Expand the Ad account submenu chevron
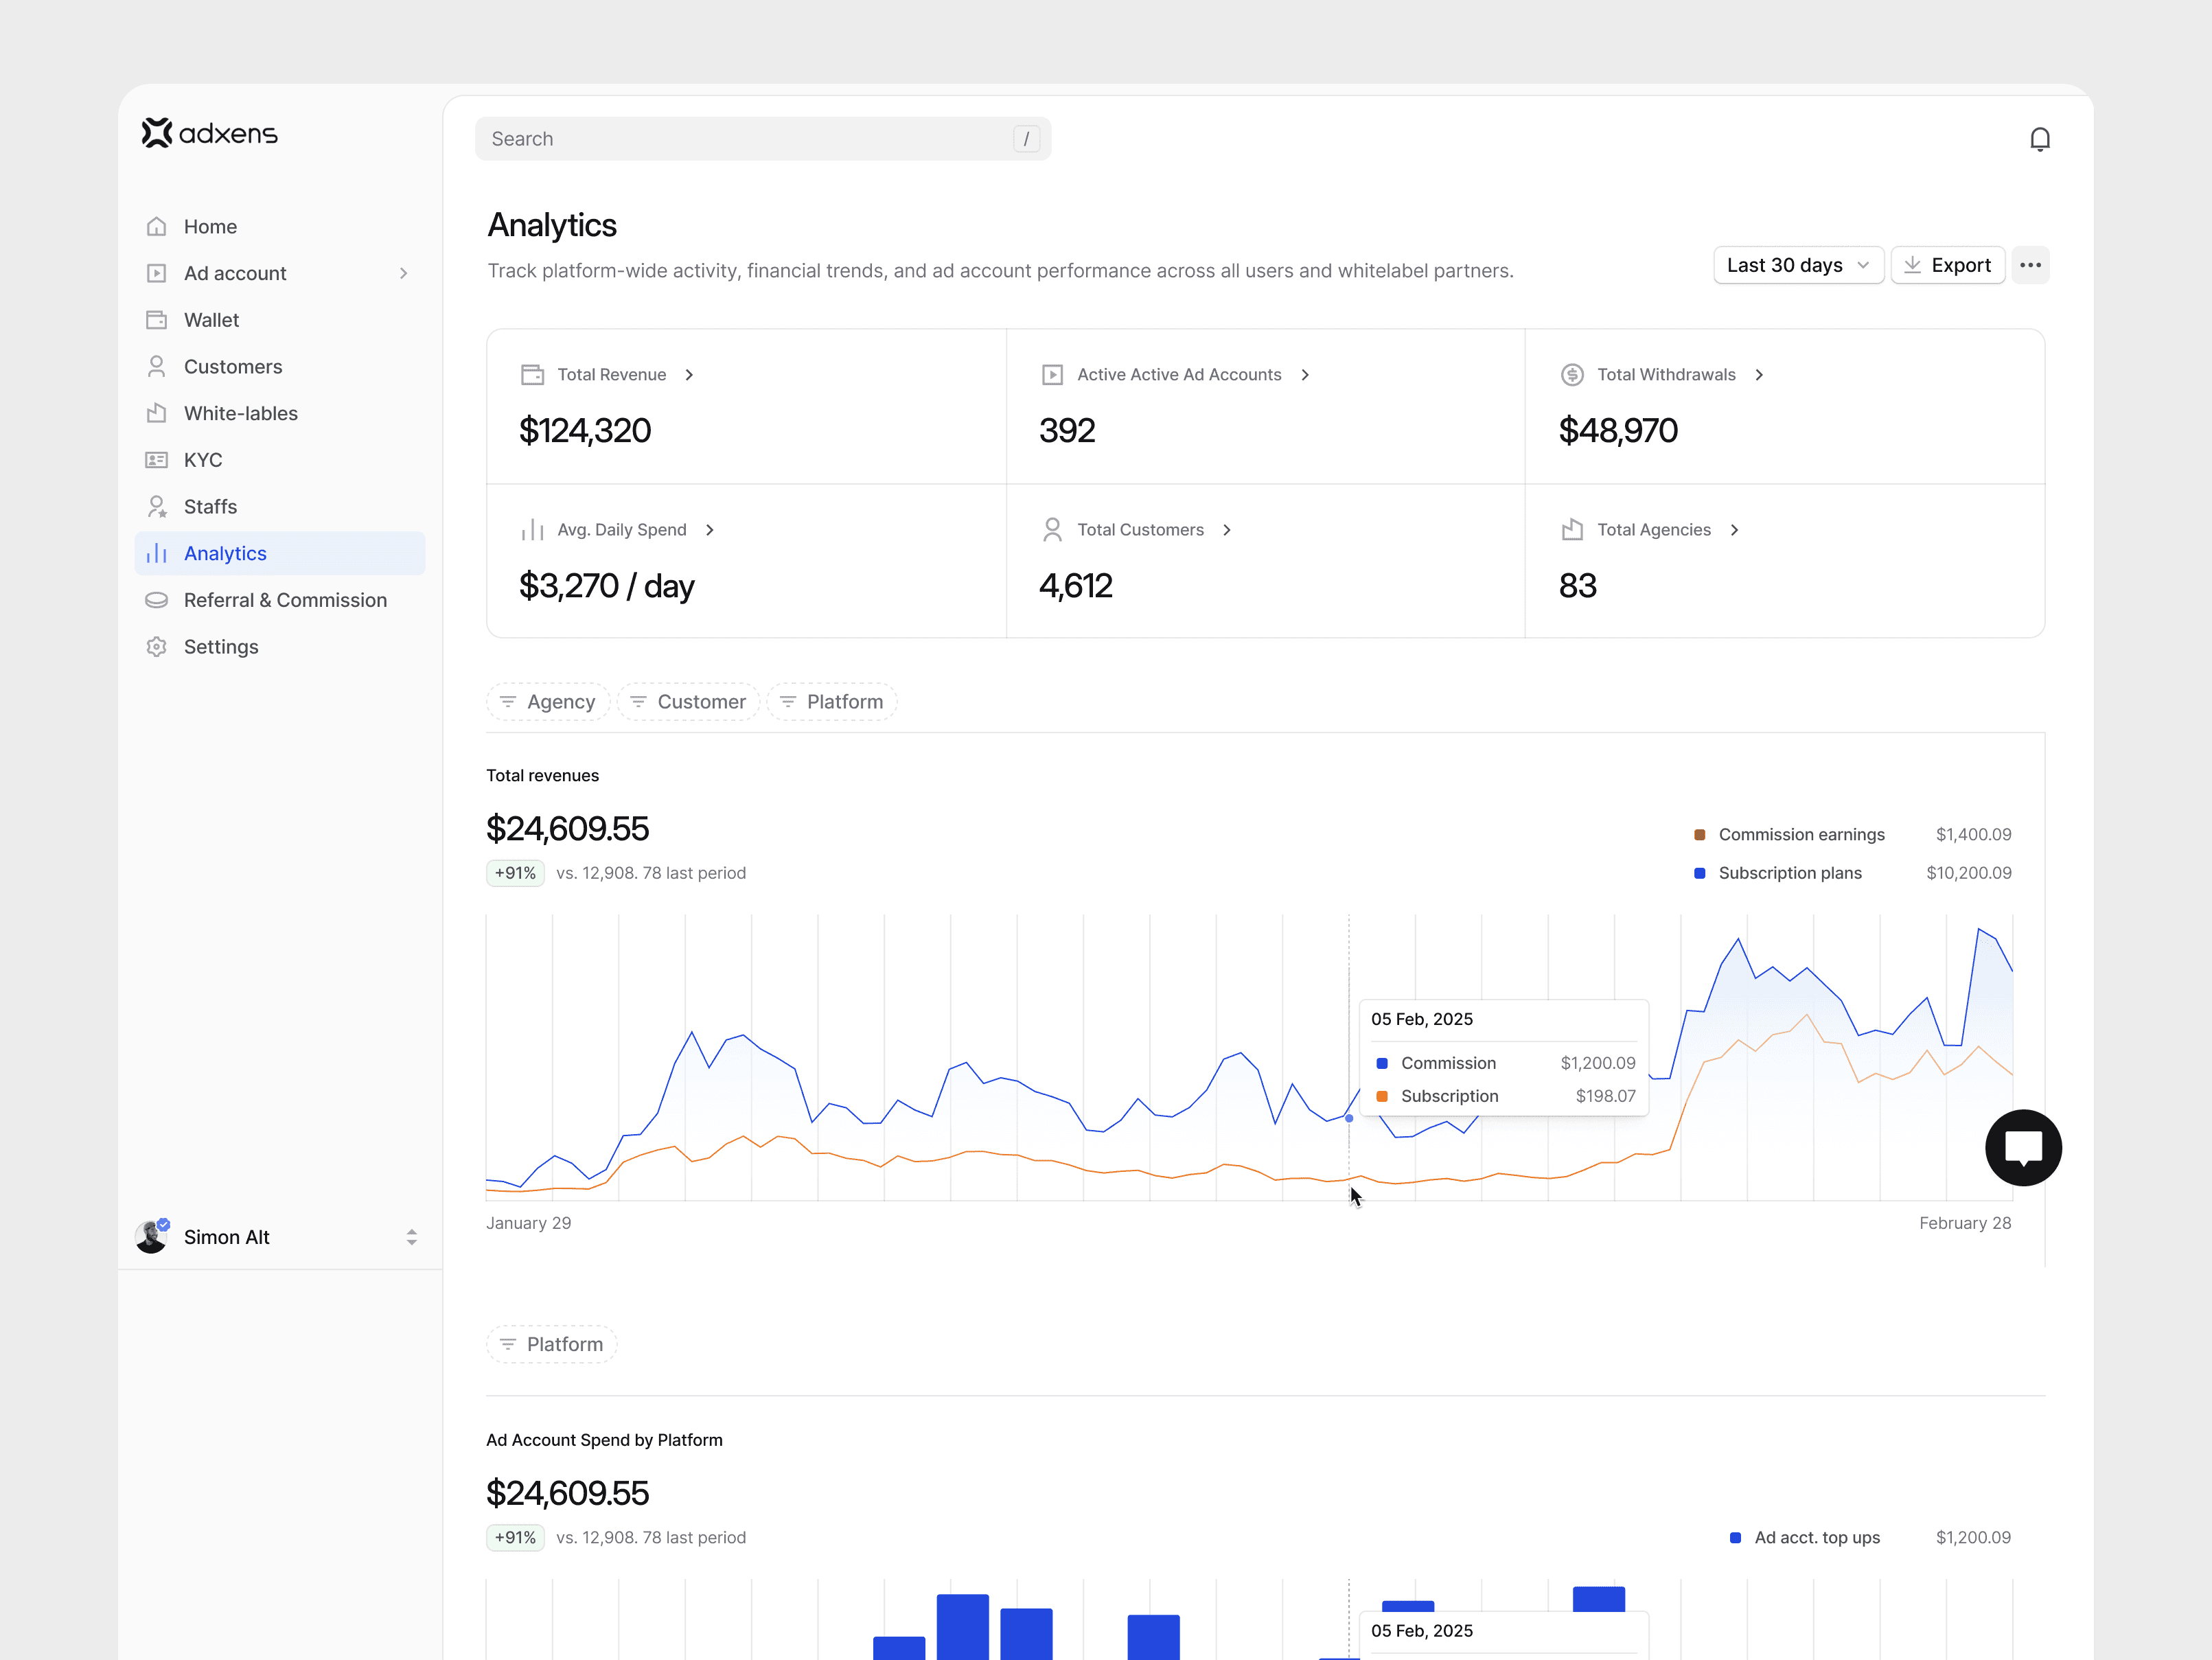2212x1660 pixels. click(x=403, y=273)
